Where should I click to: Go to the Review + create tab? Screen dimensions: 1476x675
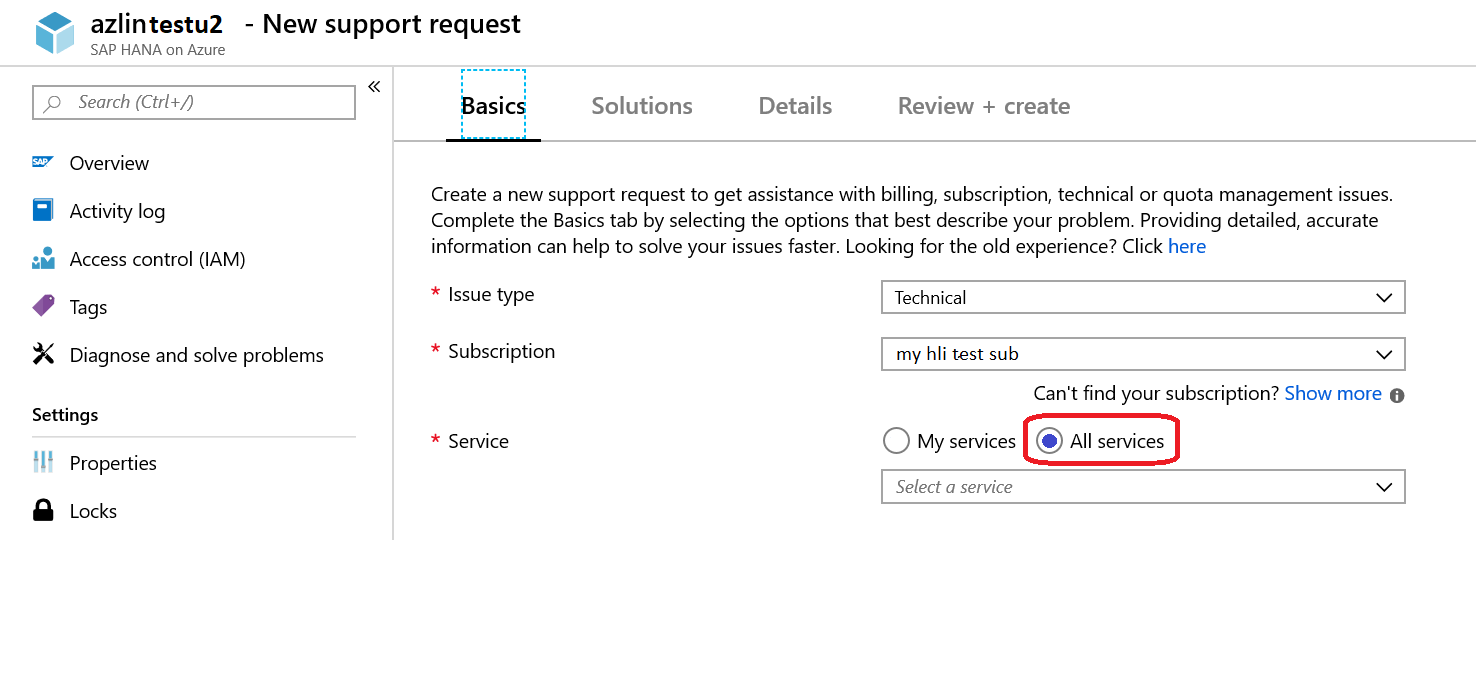[984, 106]
